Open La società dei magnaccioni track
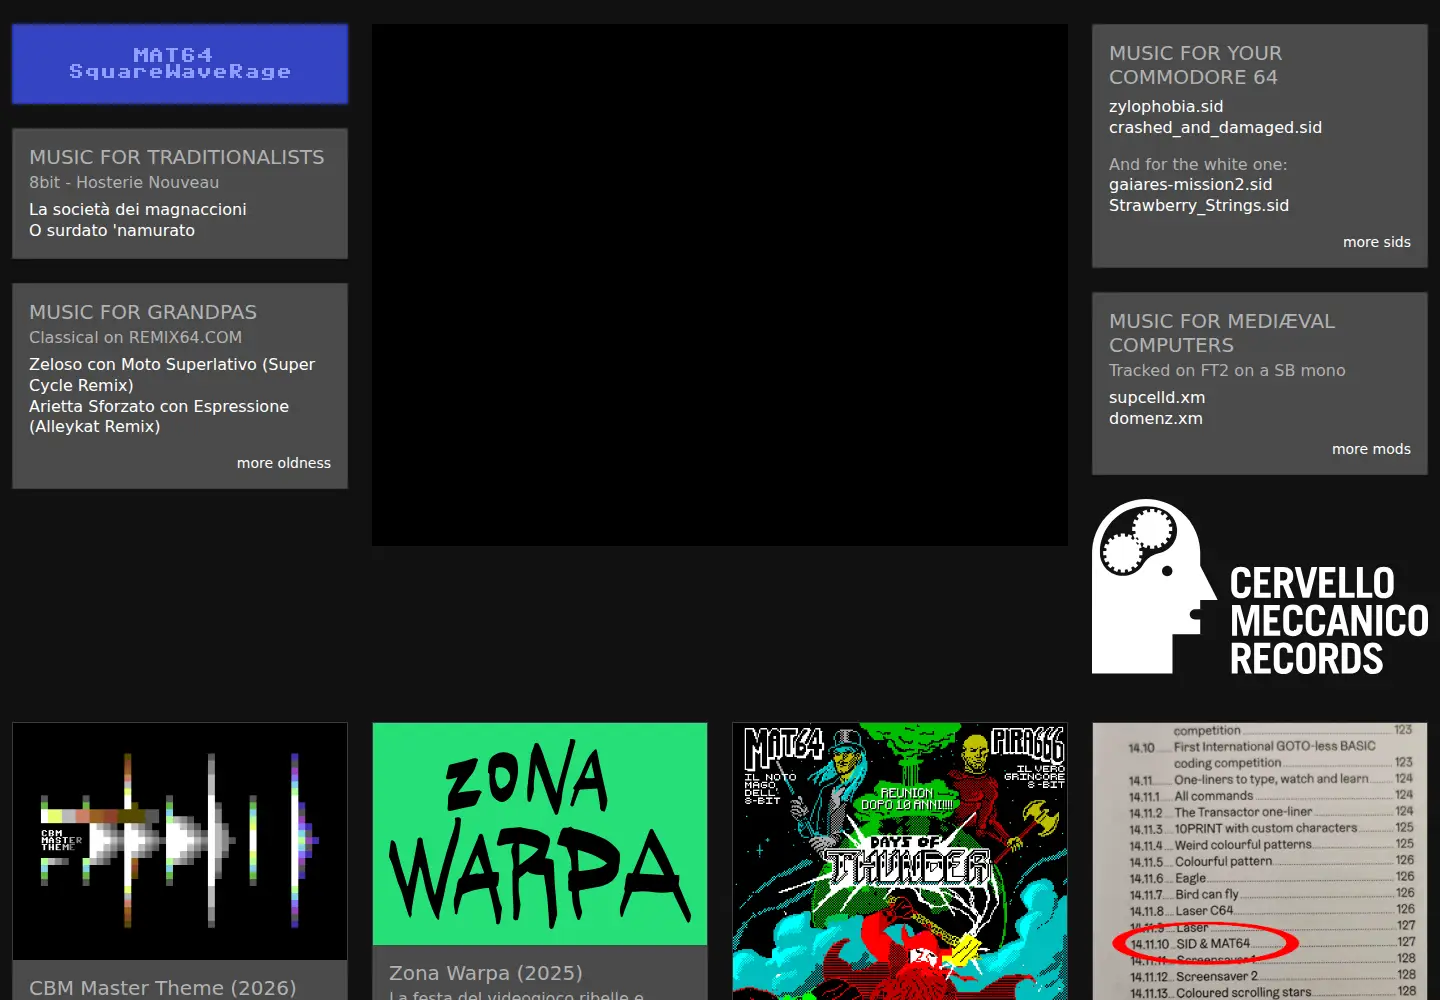 coord(138,209)
